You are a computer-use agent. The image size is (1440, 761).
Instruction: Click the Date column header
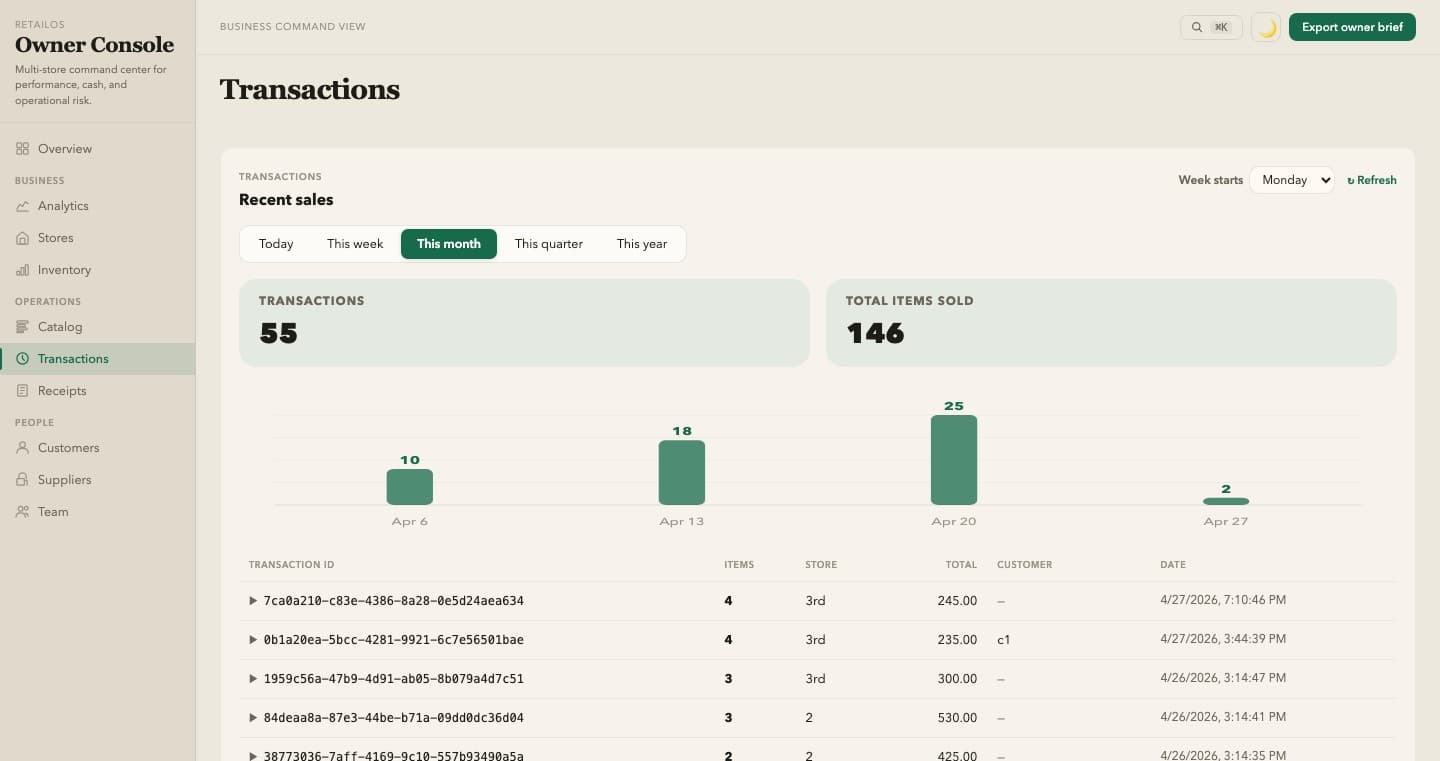[1173, 565]
